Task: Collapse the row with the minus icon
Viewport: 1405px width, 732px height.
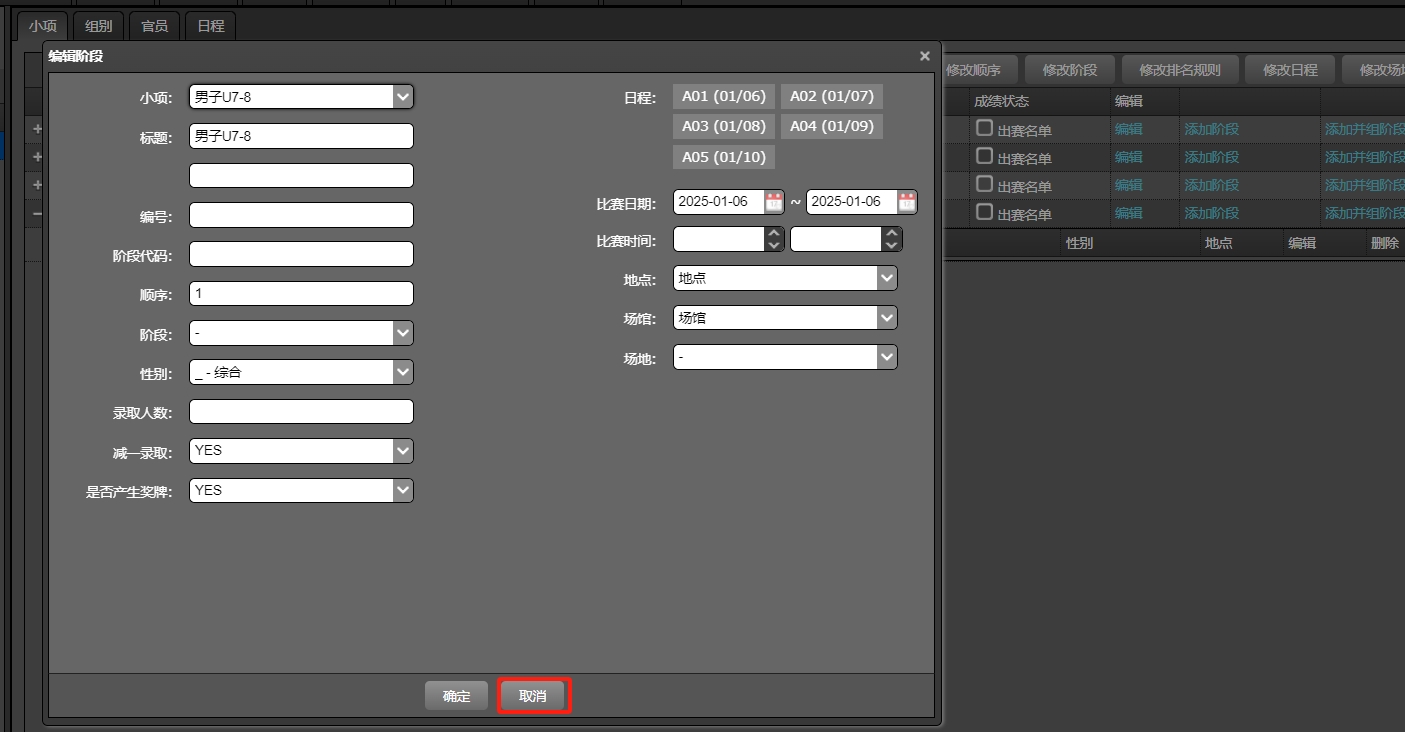Action: tap(35, 213)
